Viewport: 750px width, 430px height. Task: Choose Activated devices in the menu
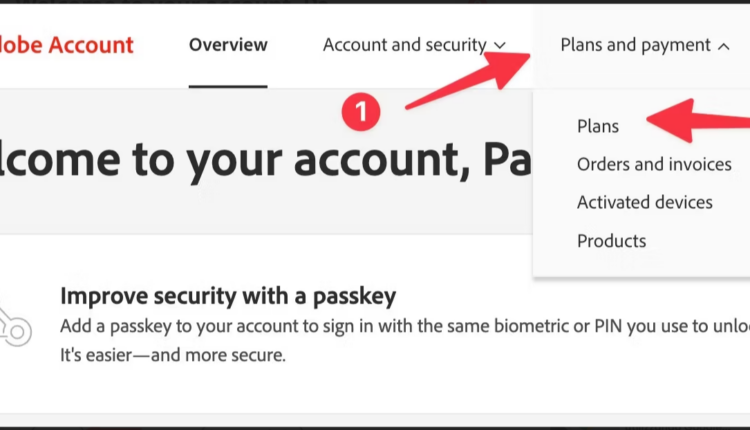[x=644, y=202]
